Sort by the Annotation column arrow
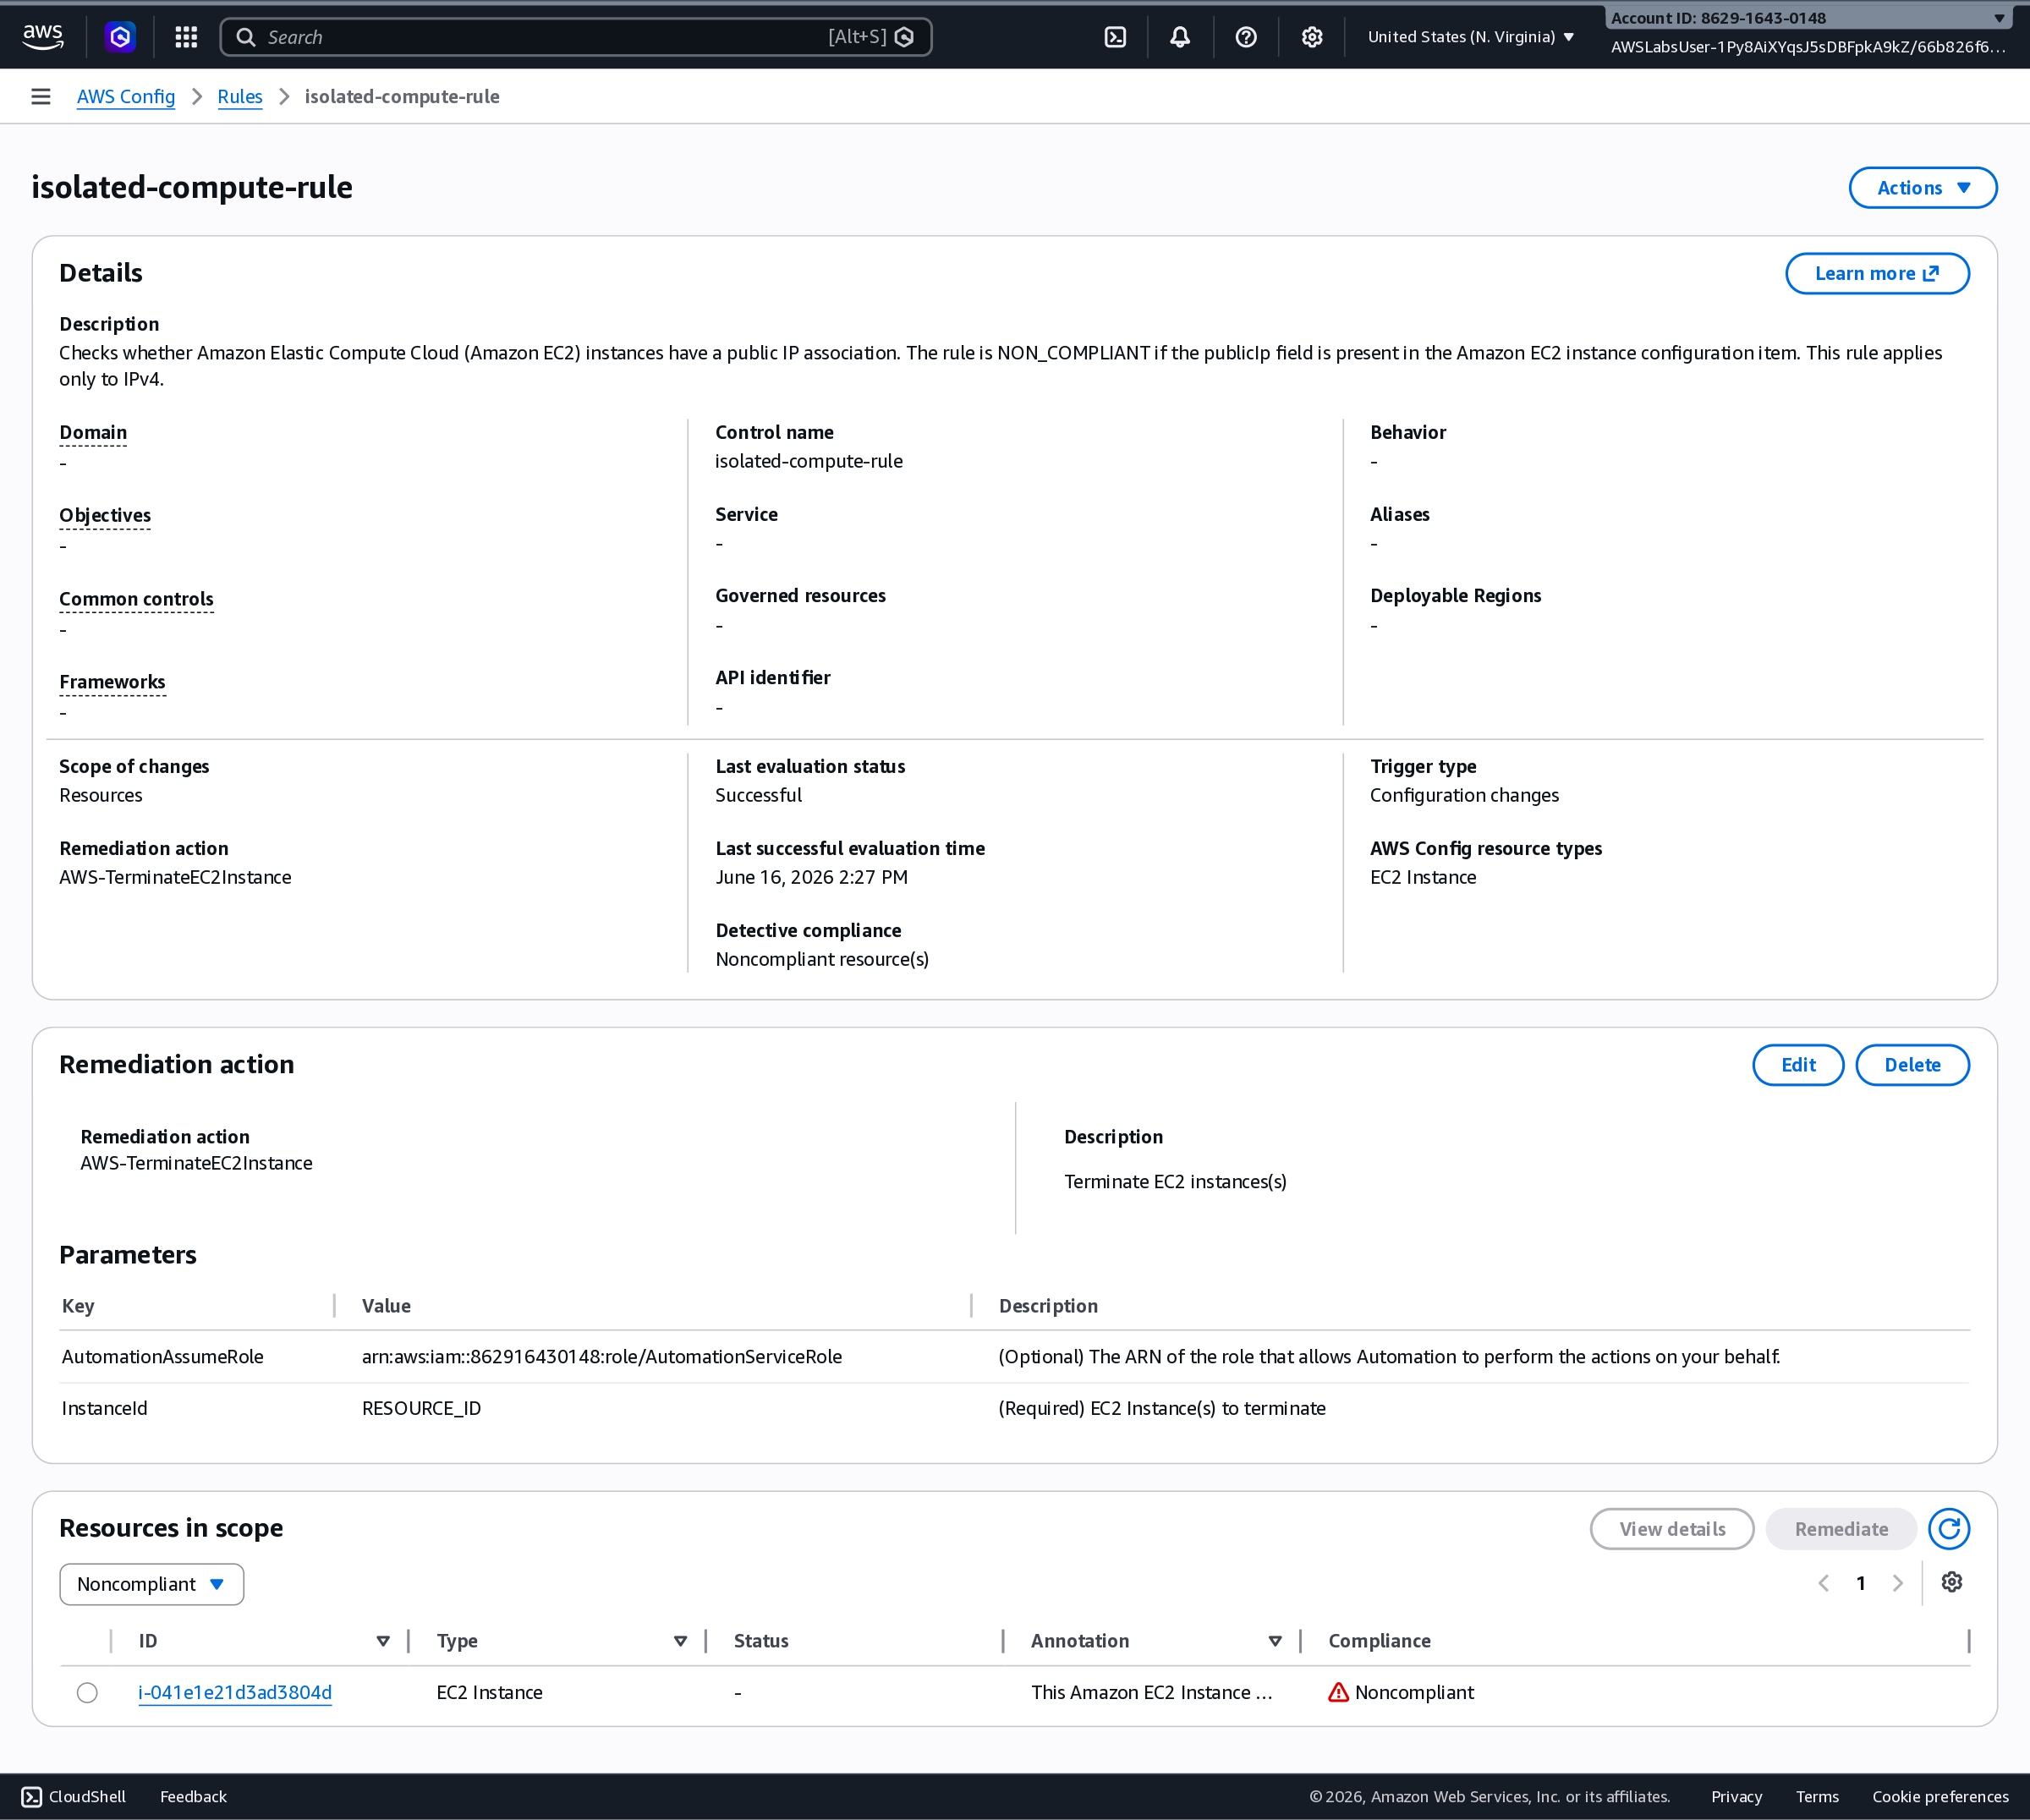The width and height of the screenshot is (2030, 1820). [x=1275, y=1641]
